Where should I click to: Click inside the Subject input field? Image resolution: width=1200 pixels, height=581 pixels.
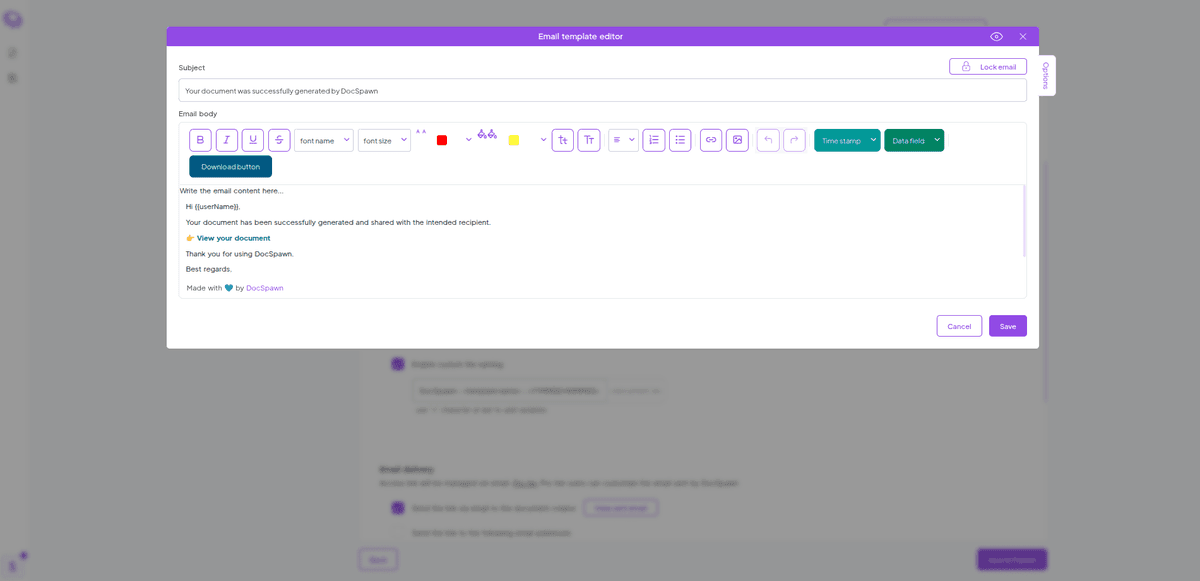pyautogui.click(x=600, y=89)
